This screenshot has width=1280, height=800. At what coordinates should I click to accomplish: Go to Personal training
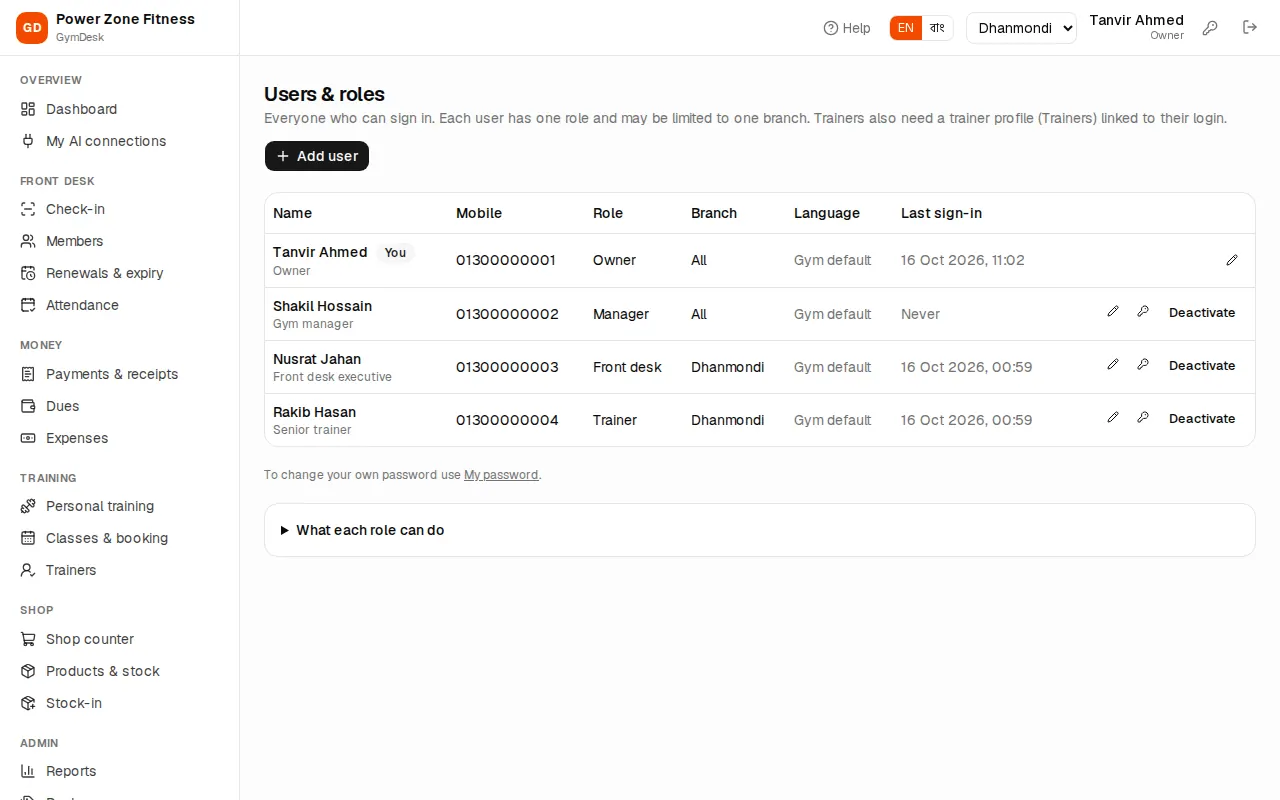120,506
